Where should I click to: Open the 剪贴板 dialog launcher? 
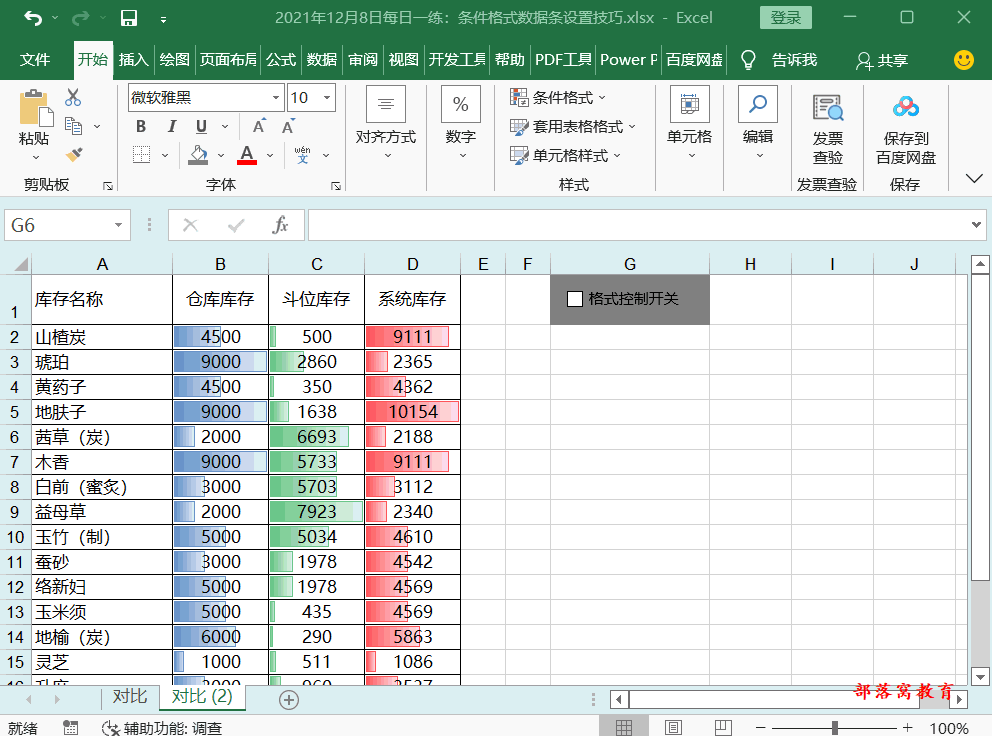tap(108, 185)
